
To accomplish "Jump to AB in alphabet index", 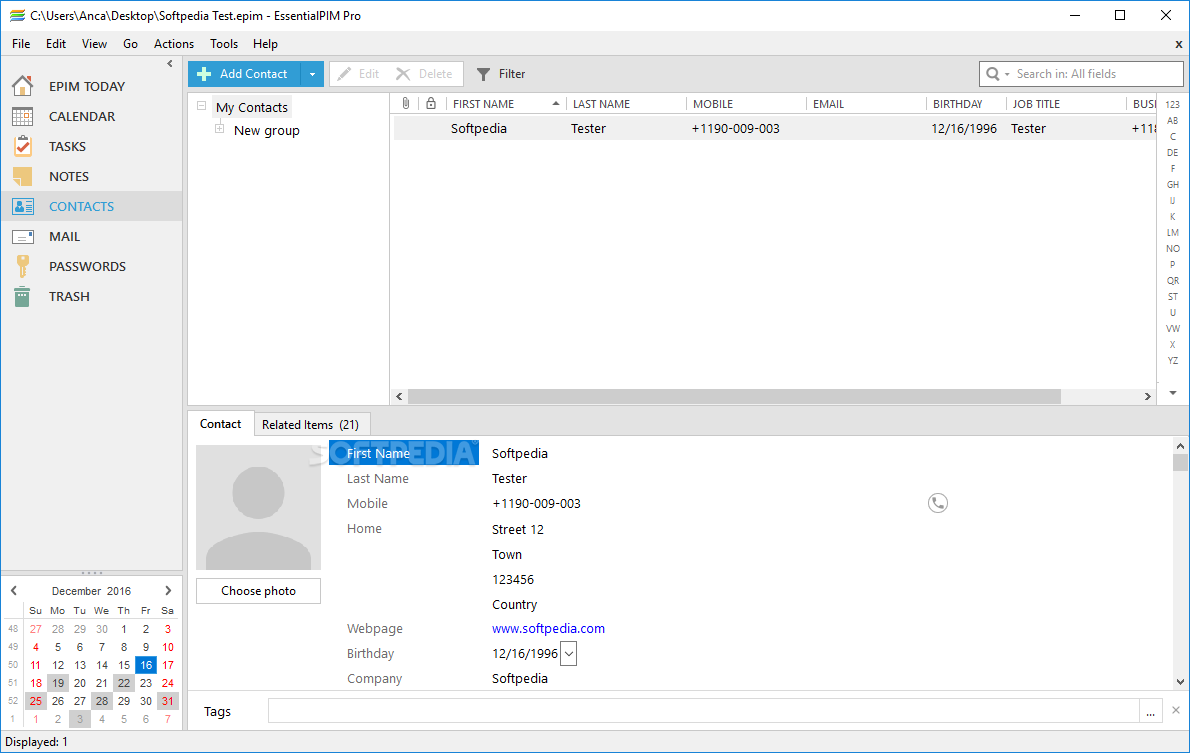I will coord(1173,121).
